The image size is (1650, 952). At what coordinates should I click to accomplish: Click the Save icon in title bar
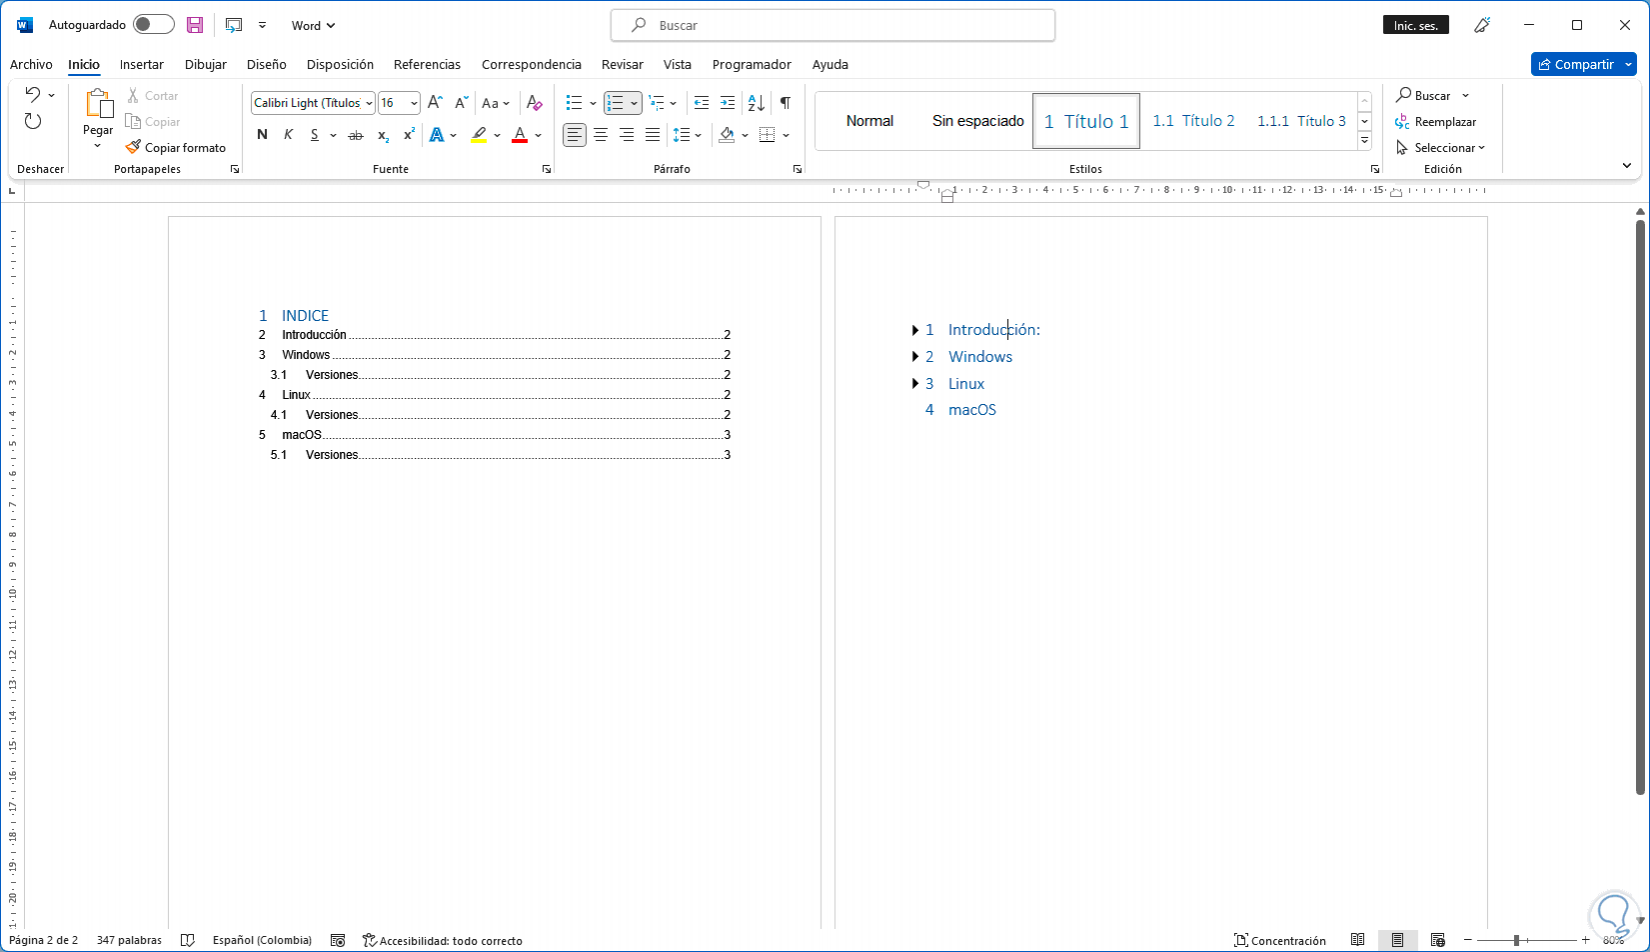[x=195, y=25]
